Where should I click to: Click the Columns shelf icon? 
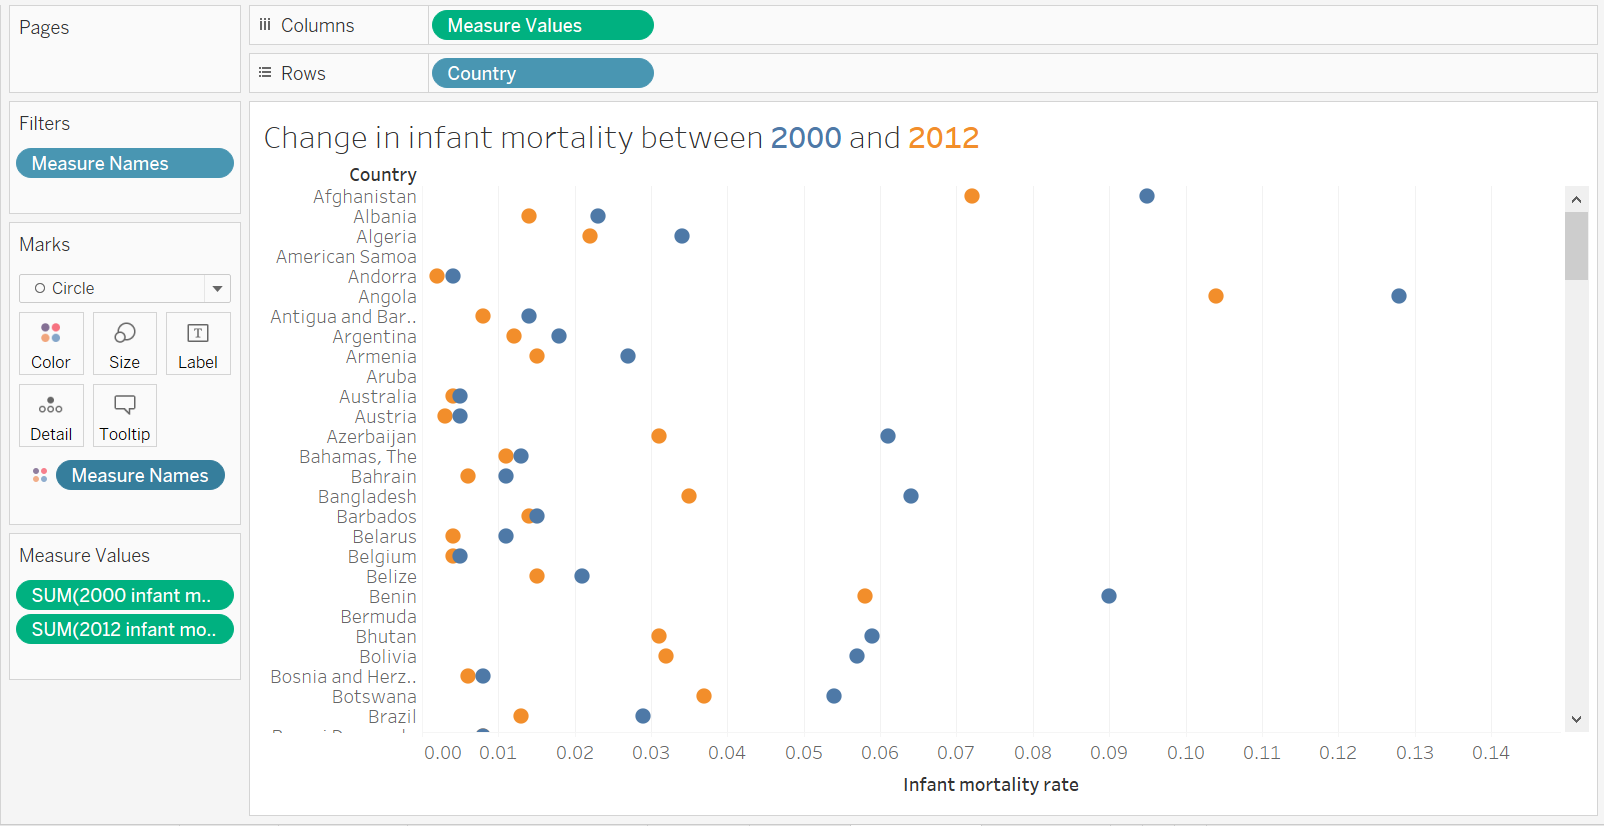[x=263, y=24]
